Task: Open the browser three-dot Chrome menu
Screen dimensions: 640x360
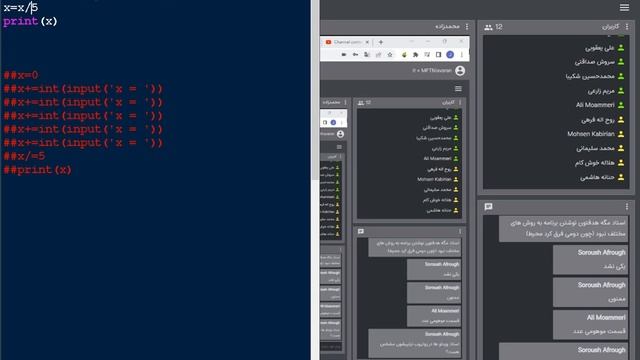Action: pos(462,55)
